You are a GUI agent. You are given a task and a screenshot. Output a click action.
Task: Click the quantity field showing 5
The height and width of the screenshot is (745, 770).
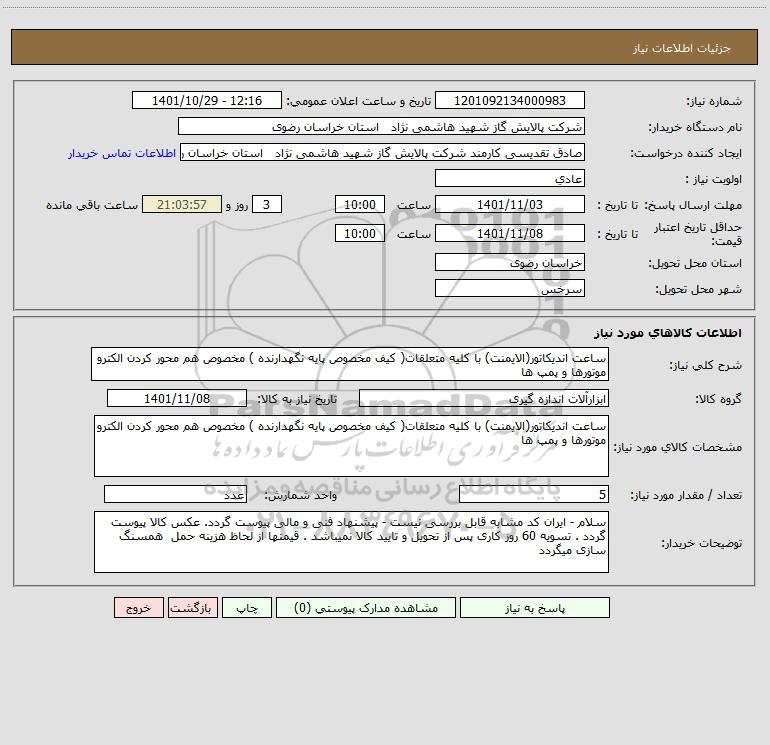[534, 495]
